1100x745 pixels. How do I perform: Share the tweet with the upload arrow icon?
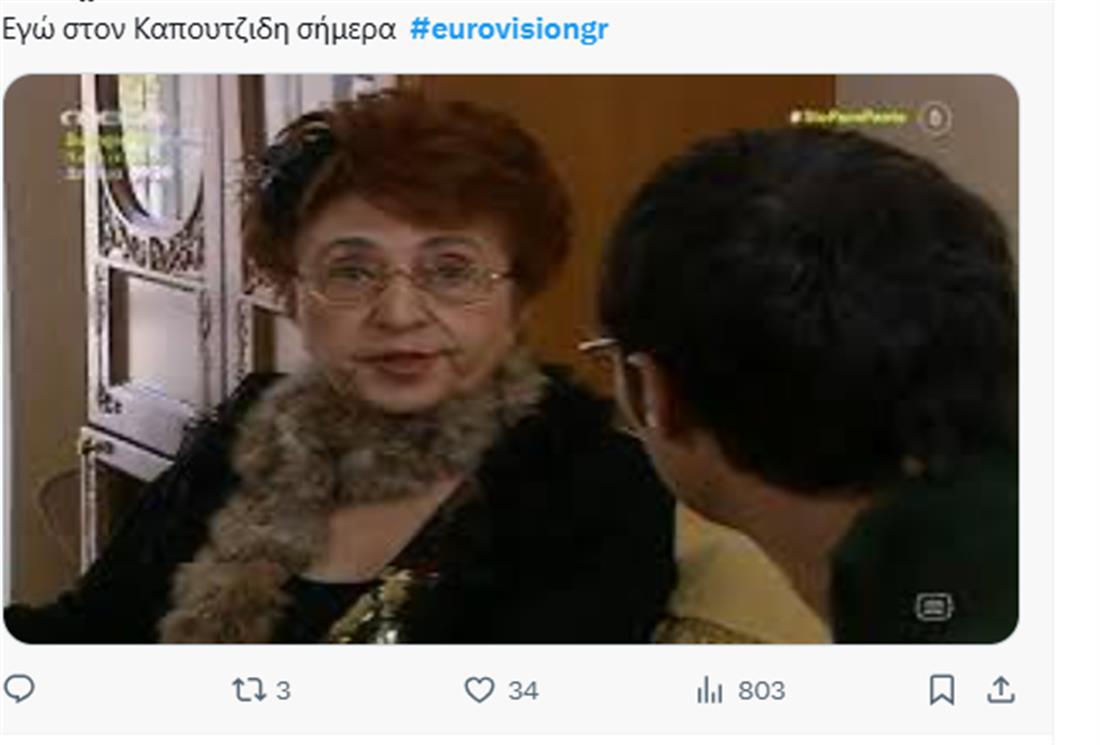pos(1001,690)
